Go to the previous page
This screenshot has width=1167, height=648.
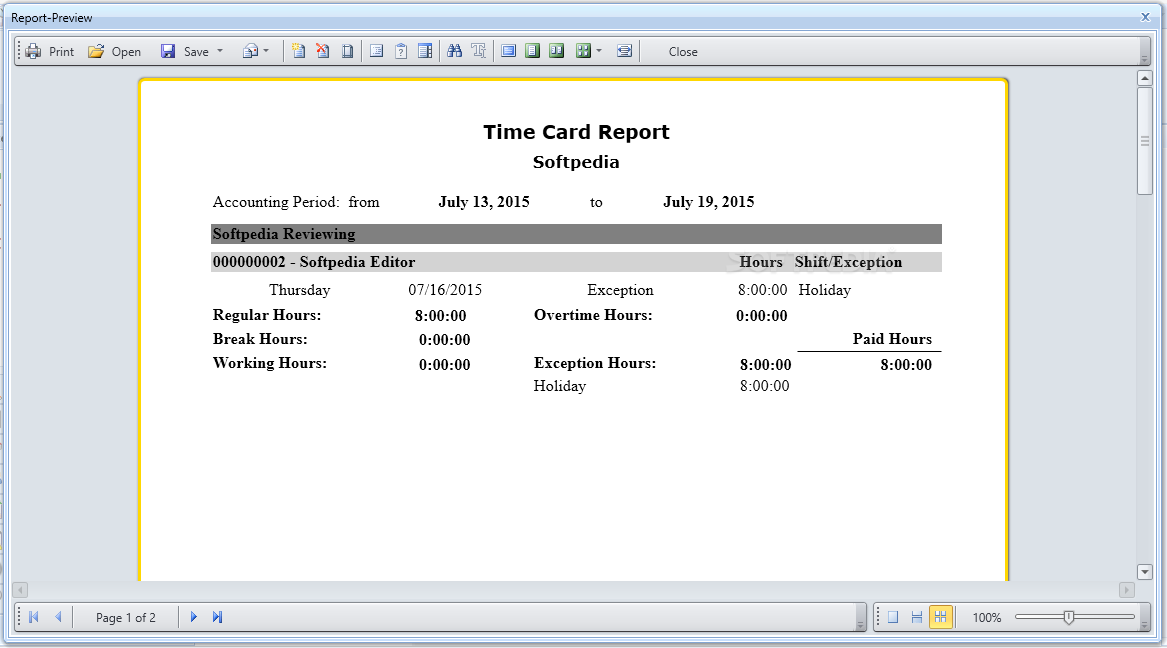click(x=58, y=617)
